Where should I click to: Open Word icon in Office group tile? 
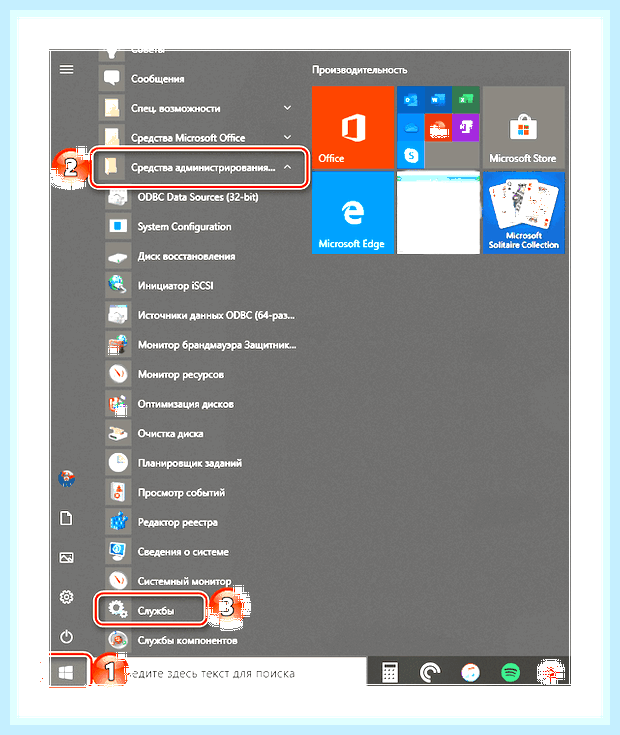click(x=438, y=100)
